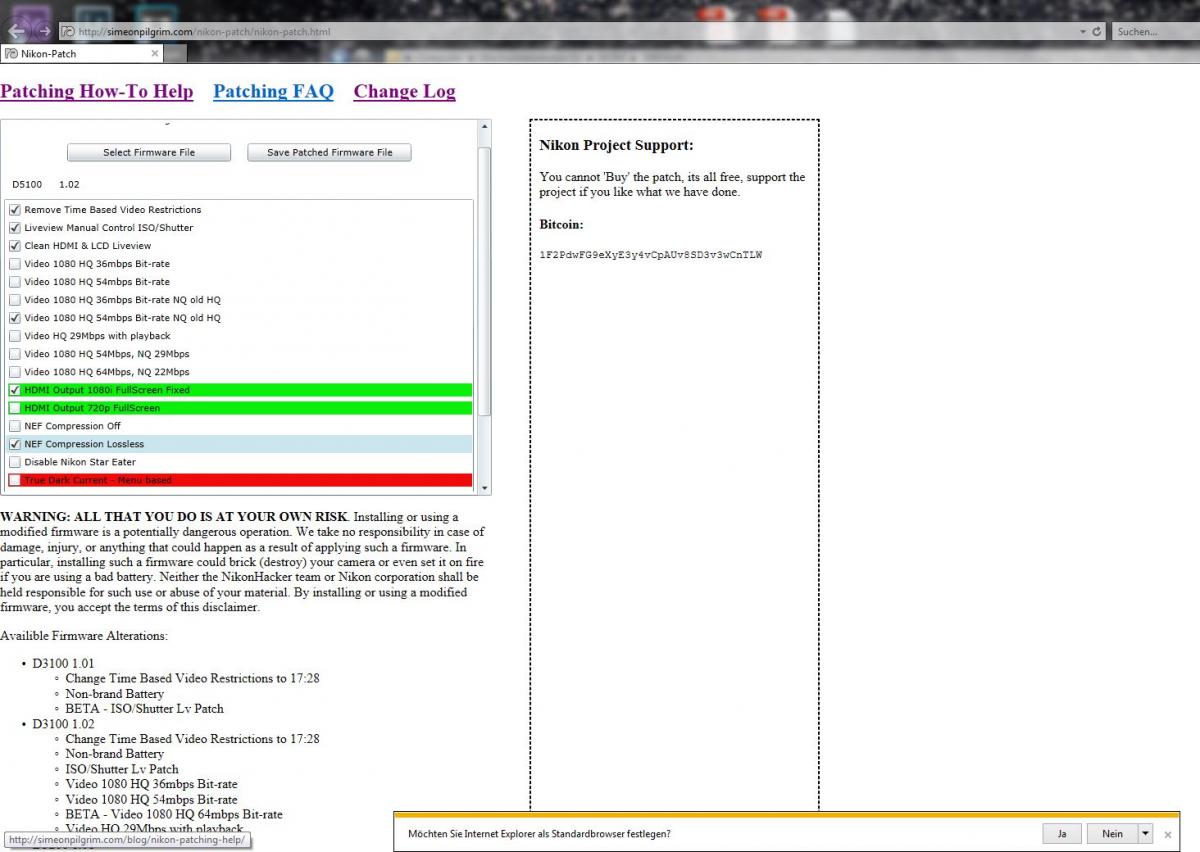Click the Availible Firmware Alterations text
The image size is (1200, 852).
(84, 636)
